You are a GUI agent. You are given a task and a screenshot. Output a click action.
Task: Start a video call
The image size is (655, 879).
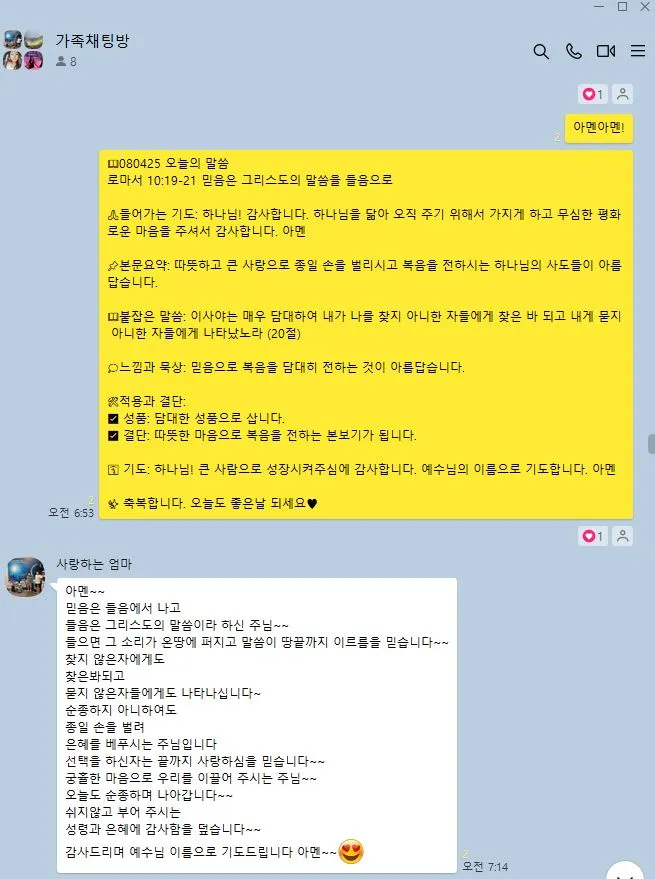point(606,51)
